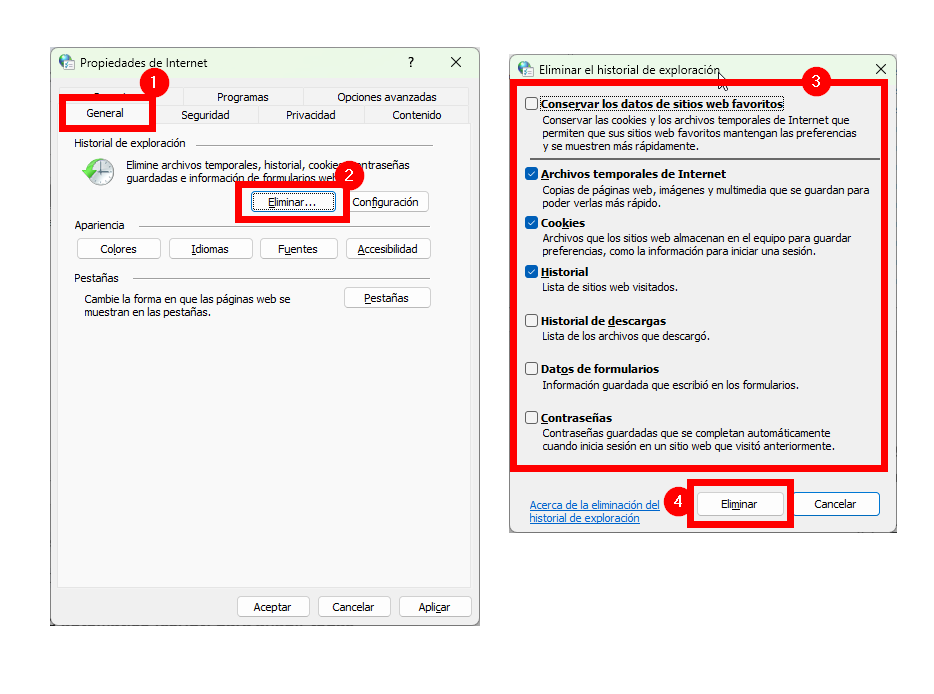Open the Fuentes settings button

coord(298,249)
